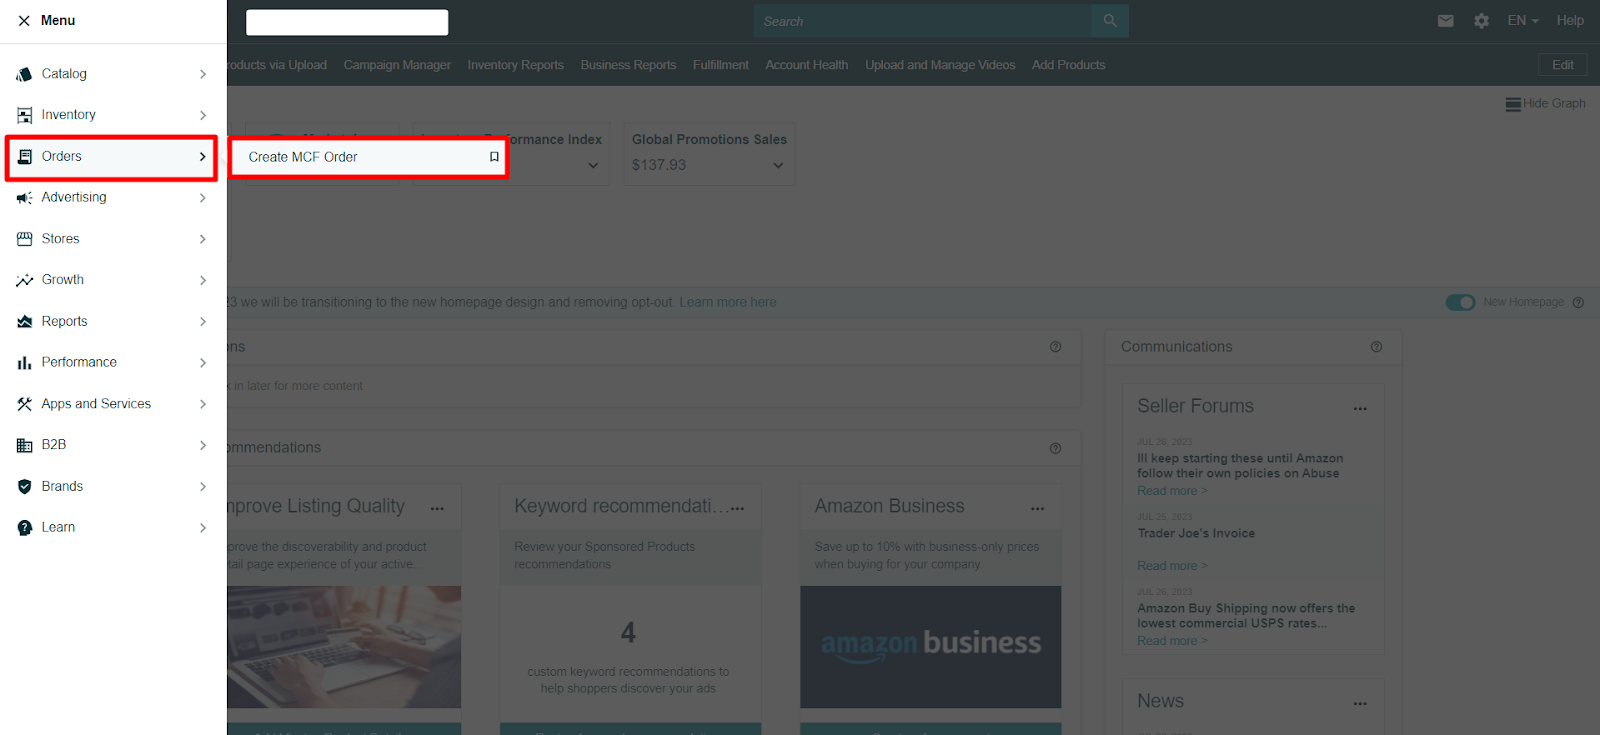Click the Hide Graph icon
This screenshot has width=1600, height=735.
point(1513,104)
